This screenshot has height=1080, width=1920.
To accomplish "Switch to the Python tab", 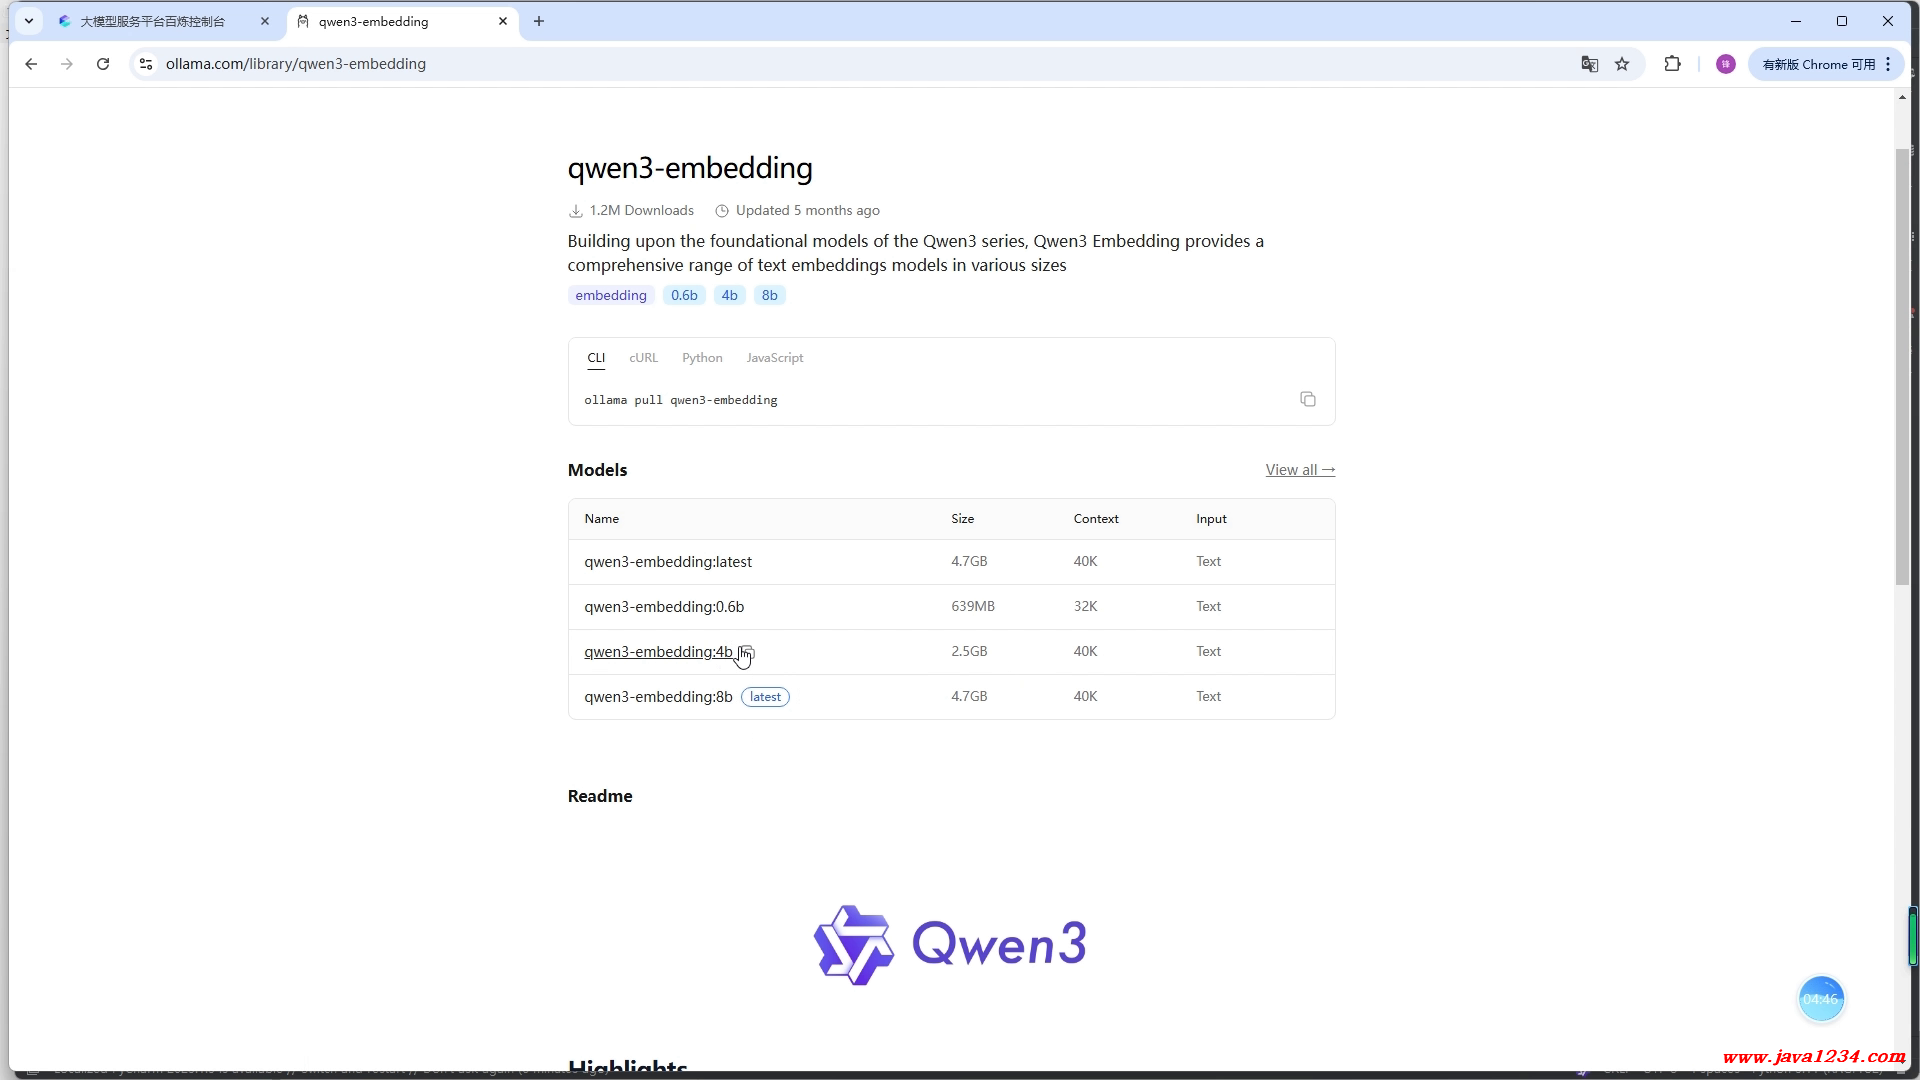I will pos(702,358).
